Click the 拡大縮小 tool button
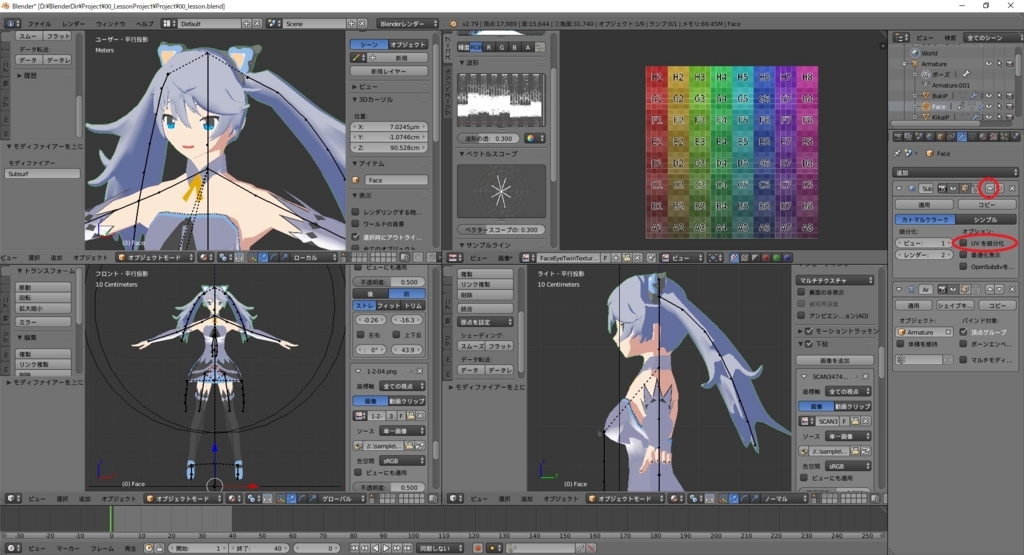The image size is (1024, 555). coord(43,308)
